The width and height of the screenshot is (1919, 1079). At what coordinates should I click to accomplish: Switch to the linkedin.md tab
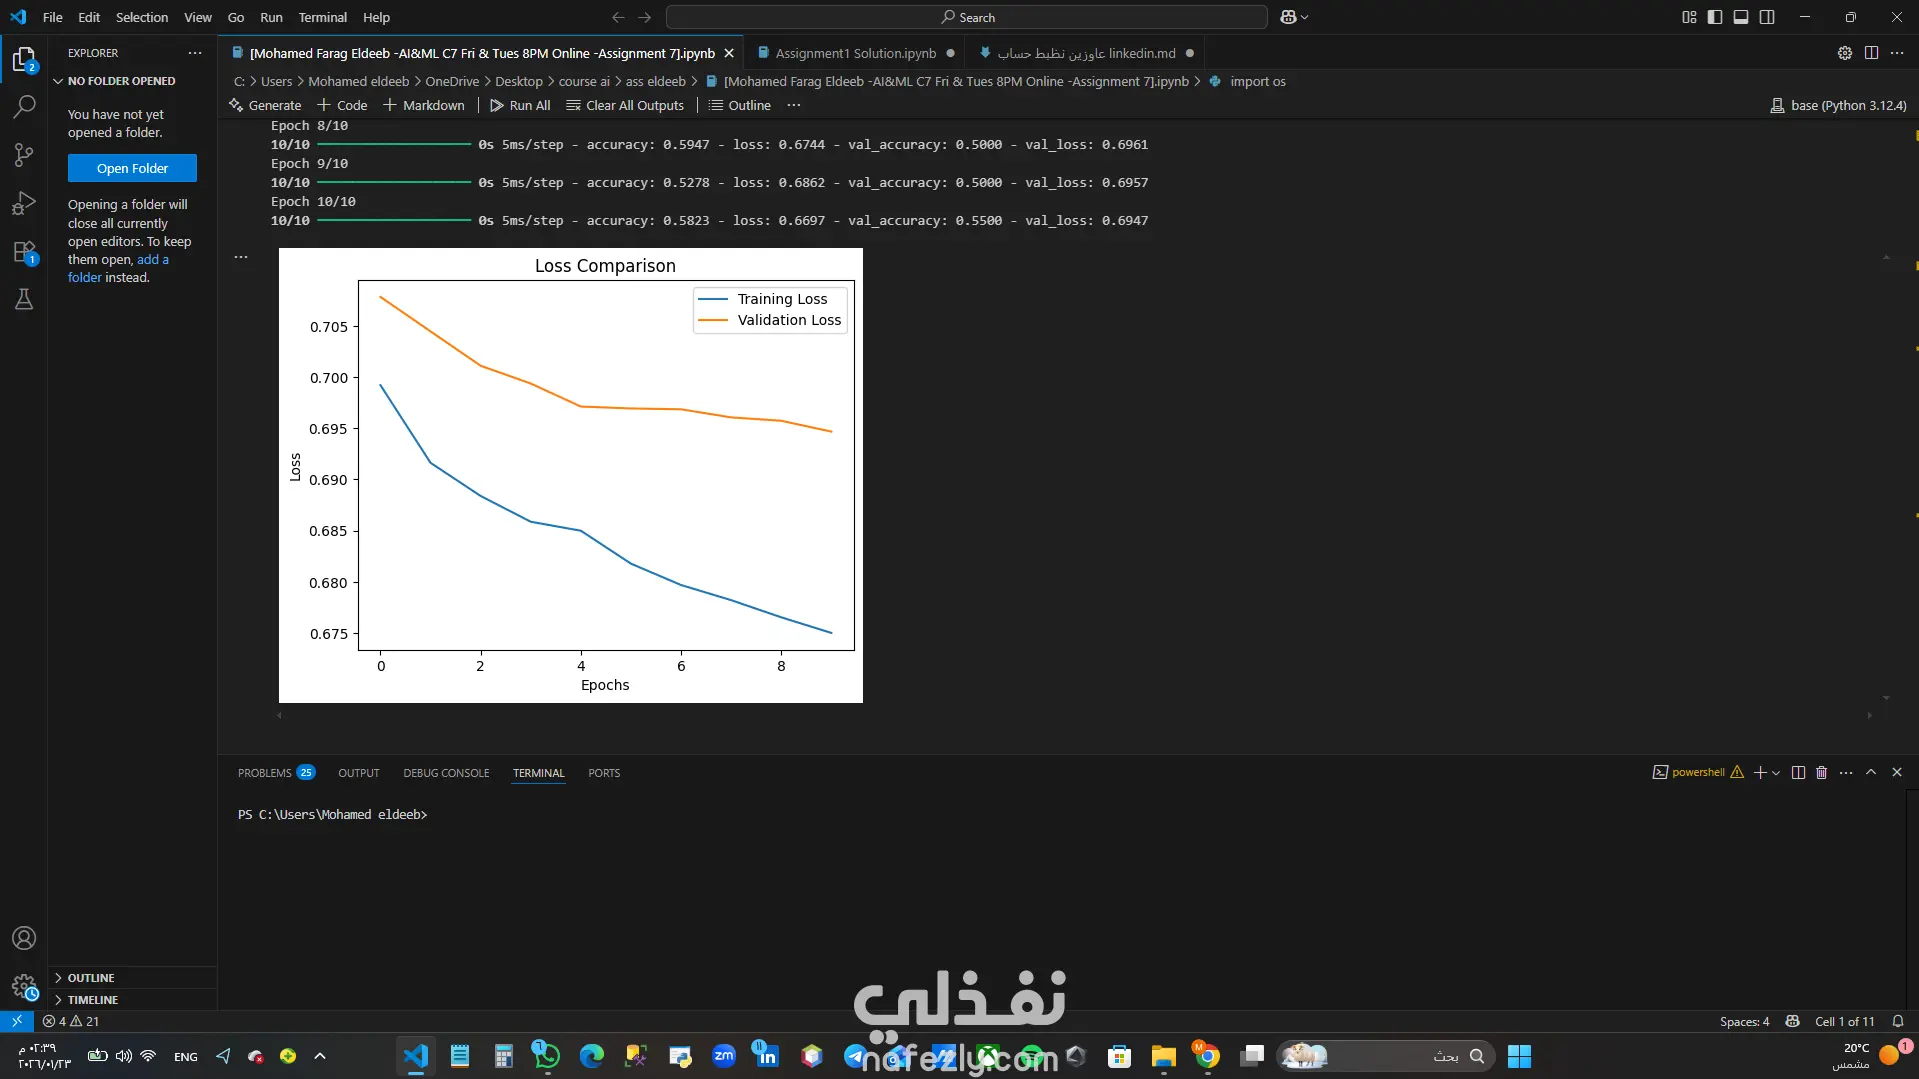[1086, 53]
